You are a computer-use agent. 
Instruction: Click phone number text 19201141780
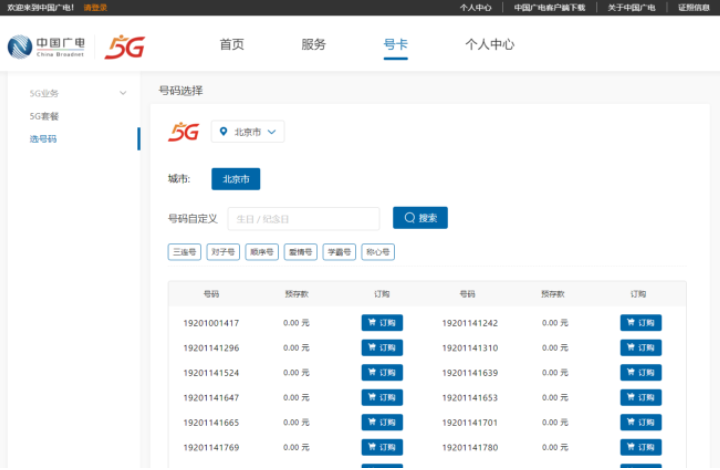[470, 448]
